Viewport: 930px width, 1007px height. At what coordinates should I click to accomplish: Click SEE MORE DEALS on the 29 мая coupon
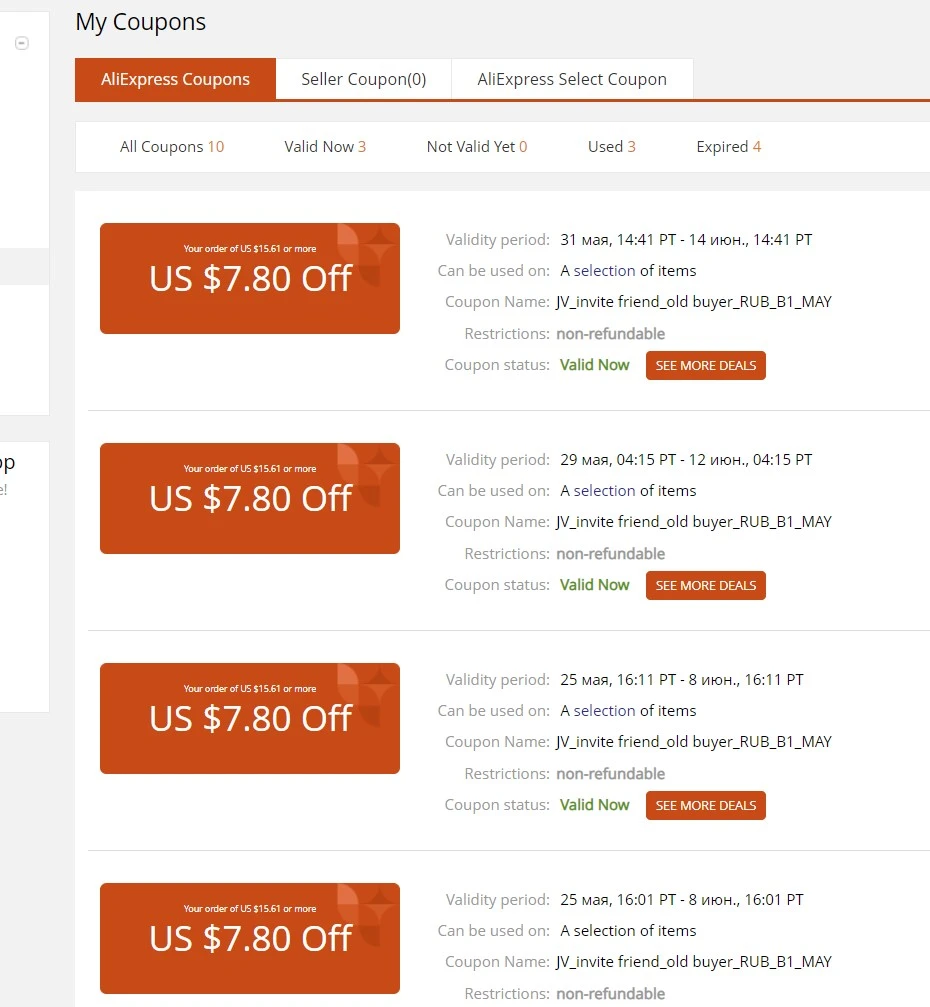click(x=705, y=585)
